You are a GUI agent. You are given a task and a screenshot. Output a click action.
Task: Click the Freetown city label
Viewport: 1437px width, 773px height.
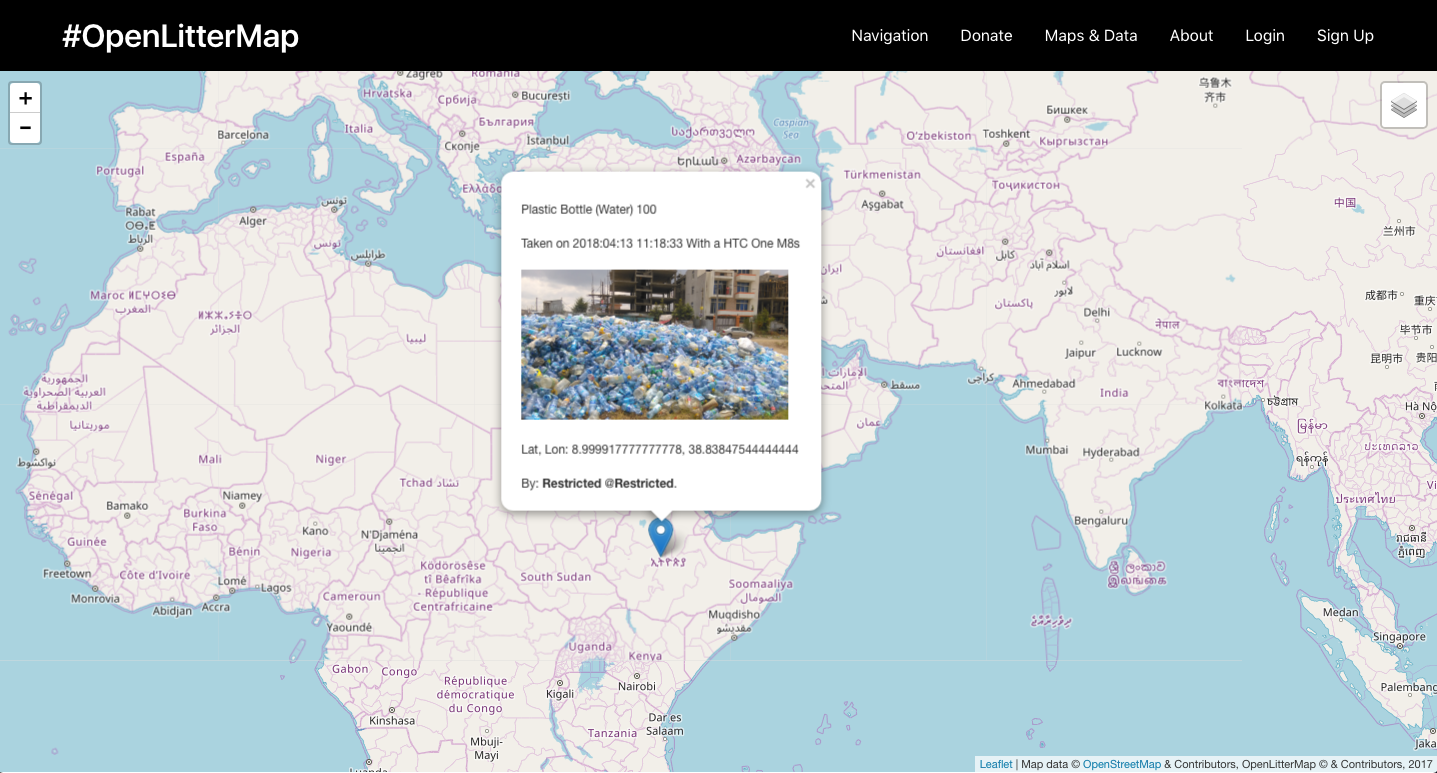pos(67,574)
